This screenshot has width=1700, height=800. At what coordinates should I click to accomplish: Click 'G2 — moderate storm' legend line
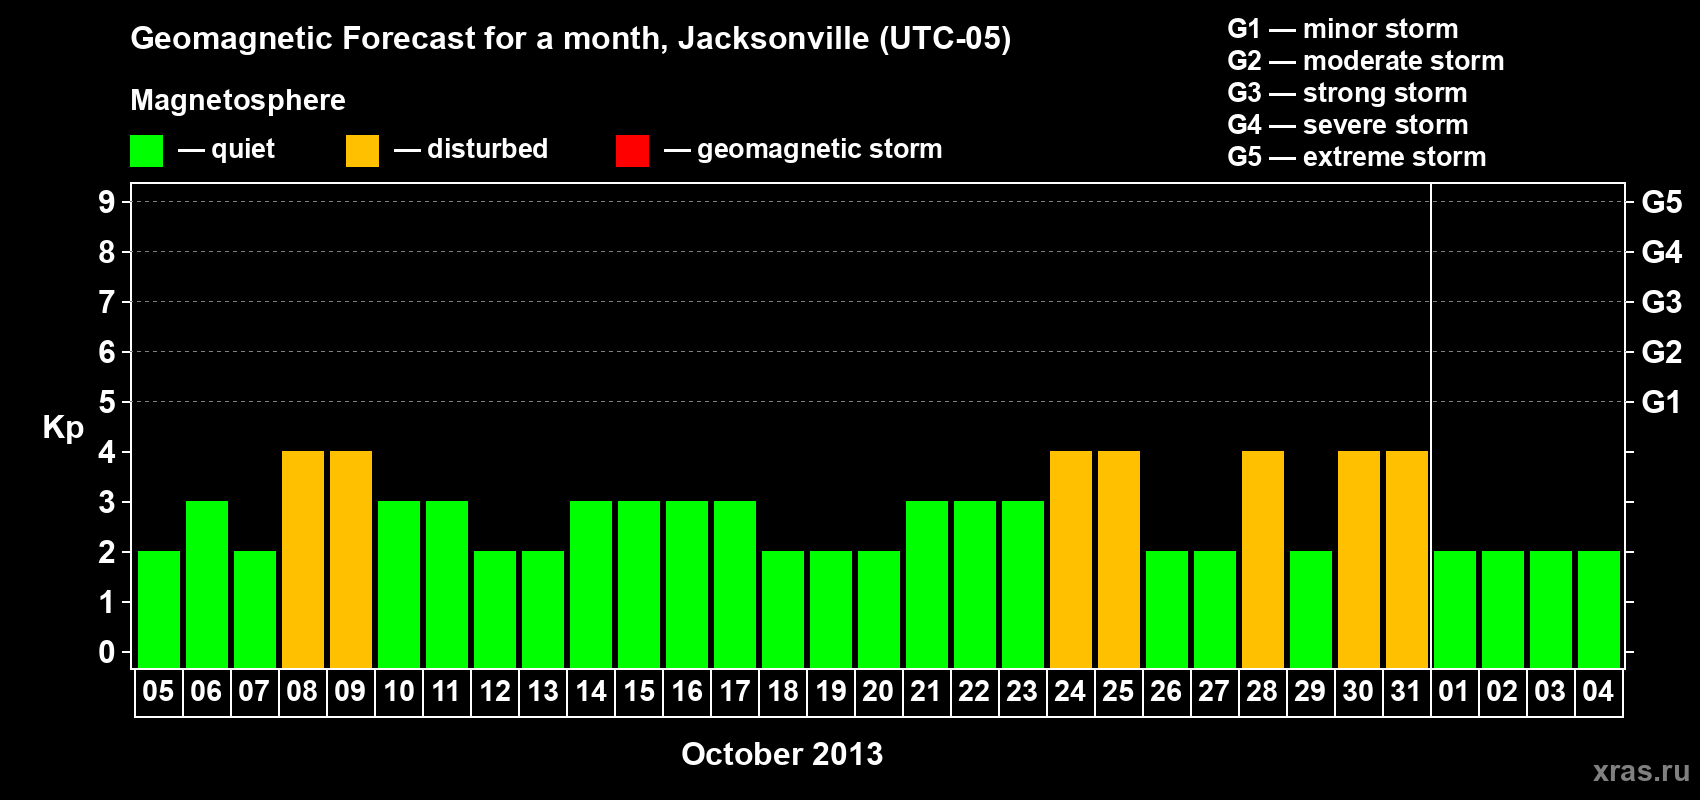tap(1365, 61)
